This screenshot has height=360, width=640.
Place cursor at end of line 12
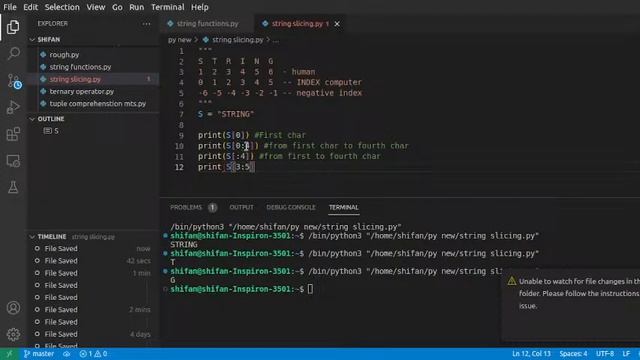[x=255, y=167]
